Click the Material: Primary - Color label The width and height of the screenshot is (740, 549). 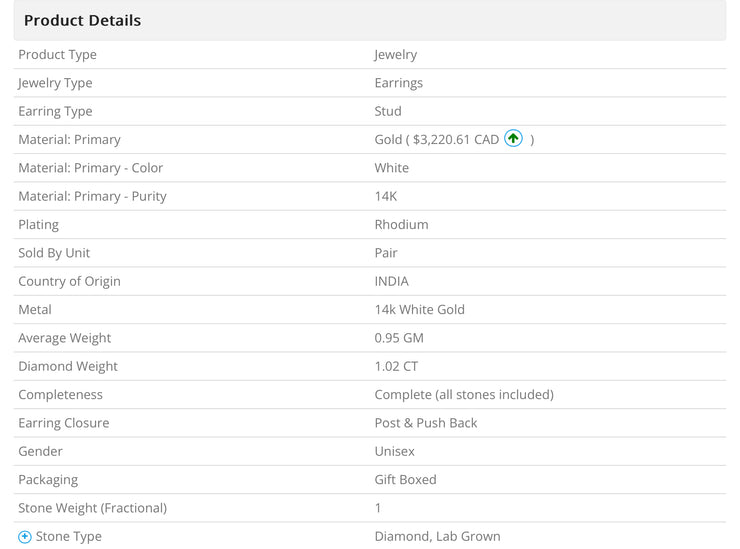[90, 168]
